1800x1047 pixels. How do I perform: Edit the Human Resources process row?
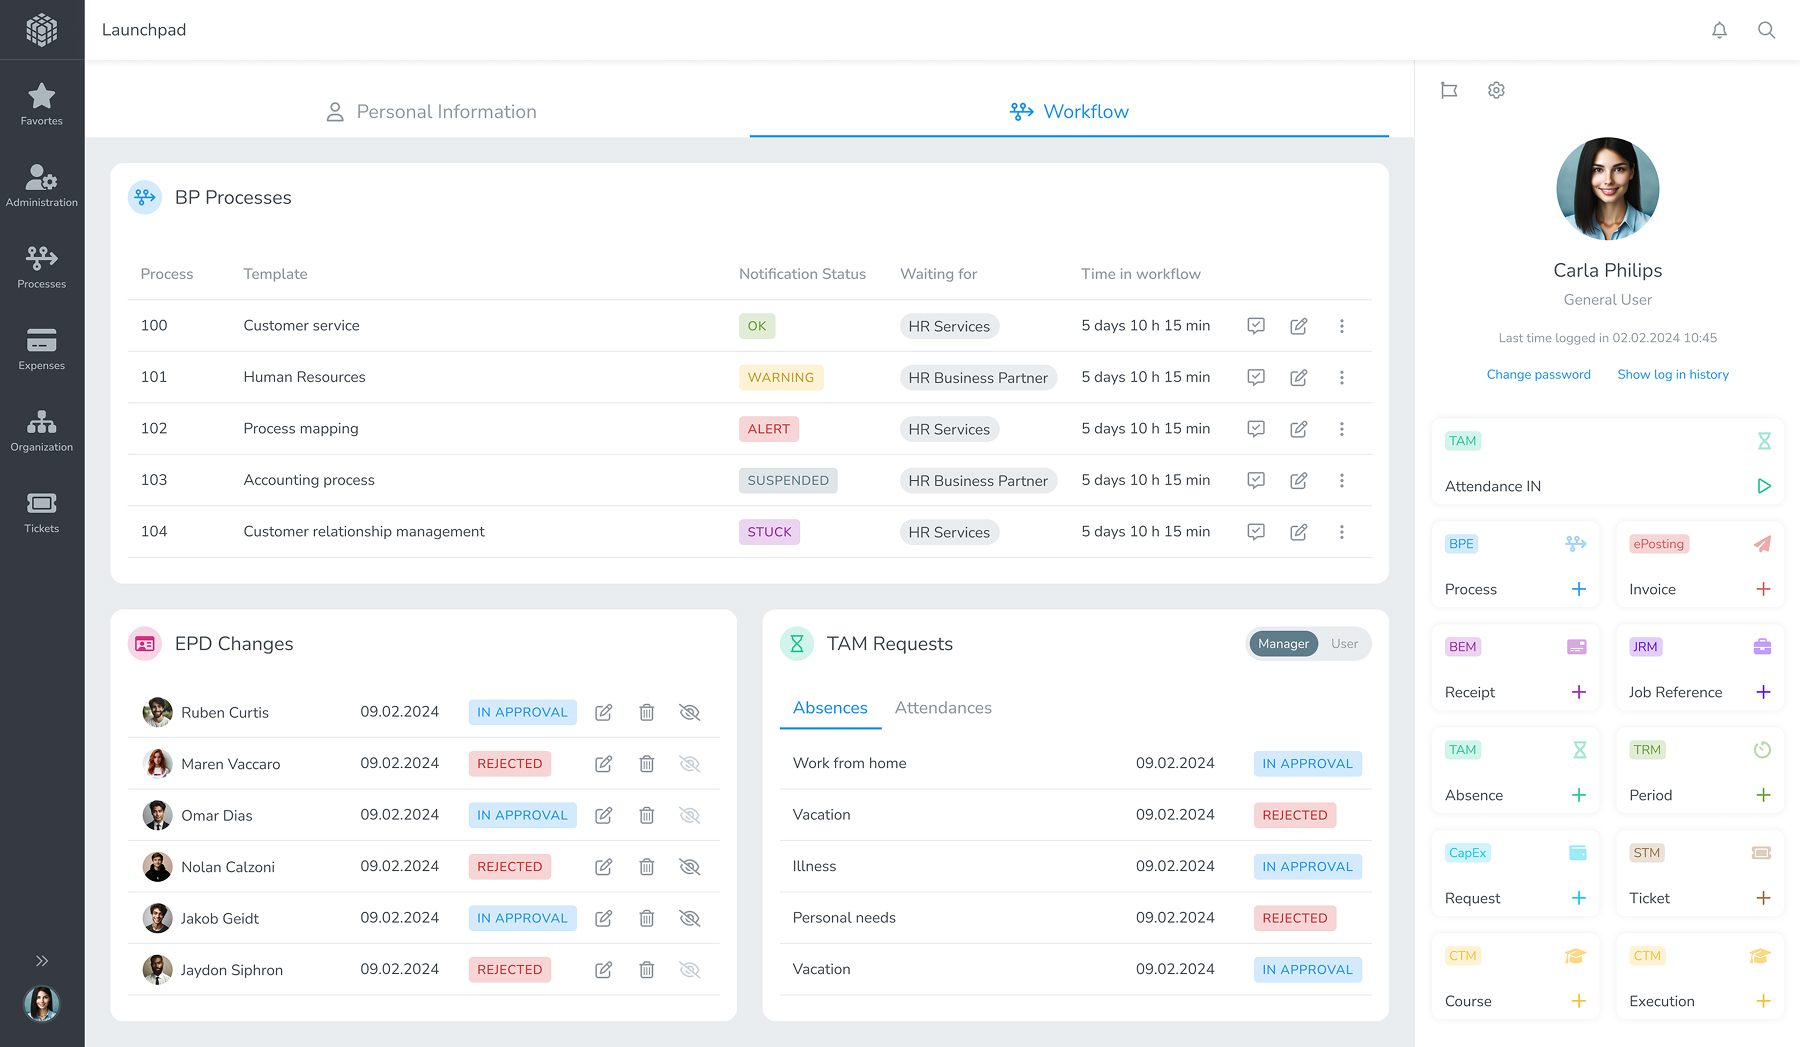[1298, 378]
